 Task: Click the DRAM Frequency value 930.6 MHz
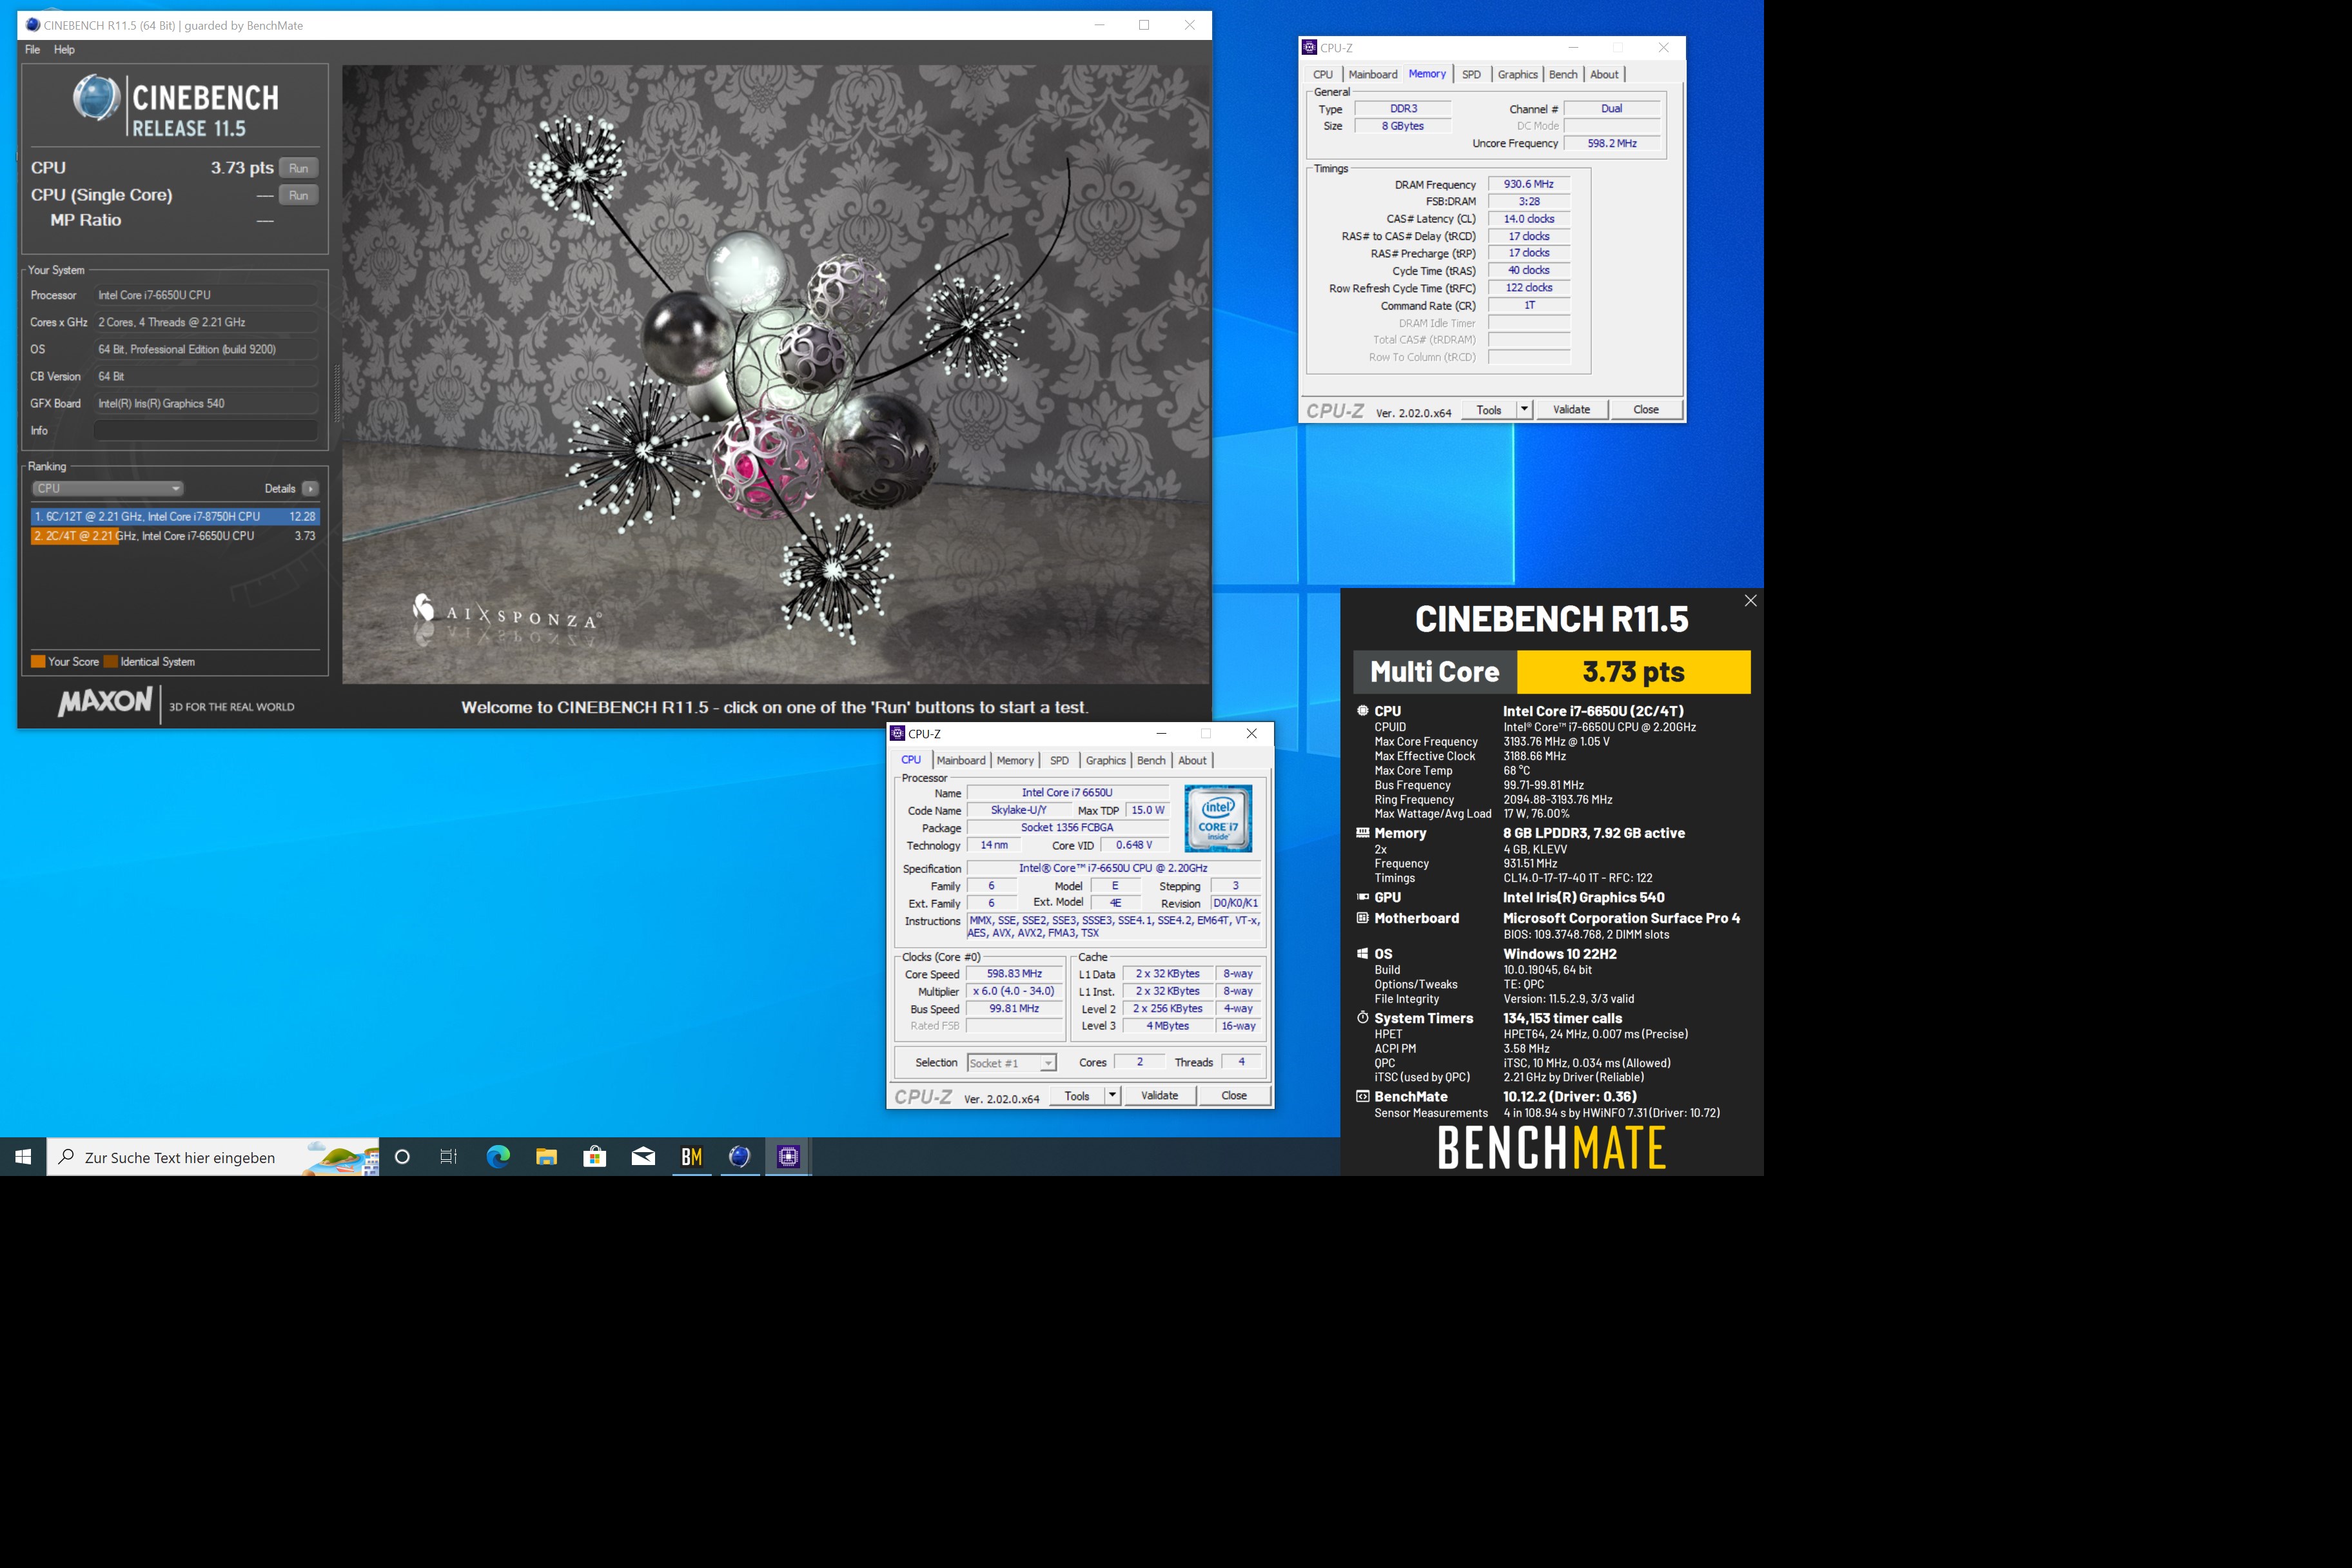point(1528,184)
